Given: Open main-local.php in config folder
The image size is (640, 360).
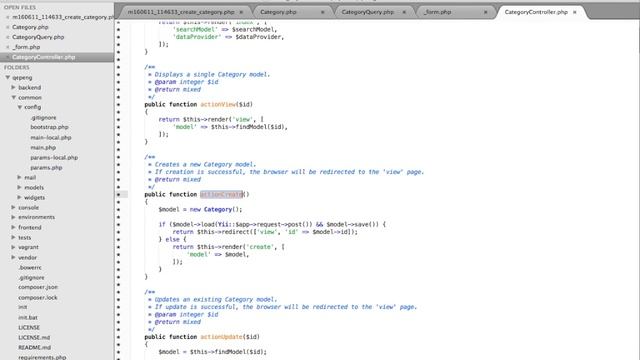Looking at the screenshot, I should [x=51, y=138].
